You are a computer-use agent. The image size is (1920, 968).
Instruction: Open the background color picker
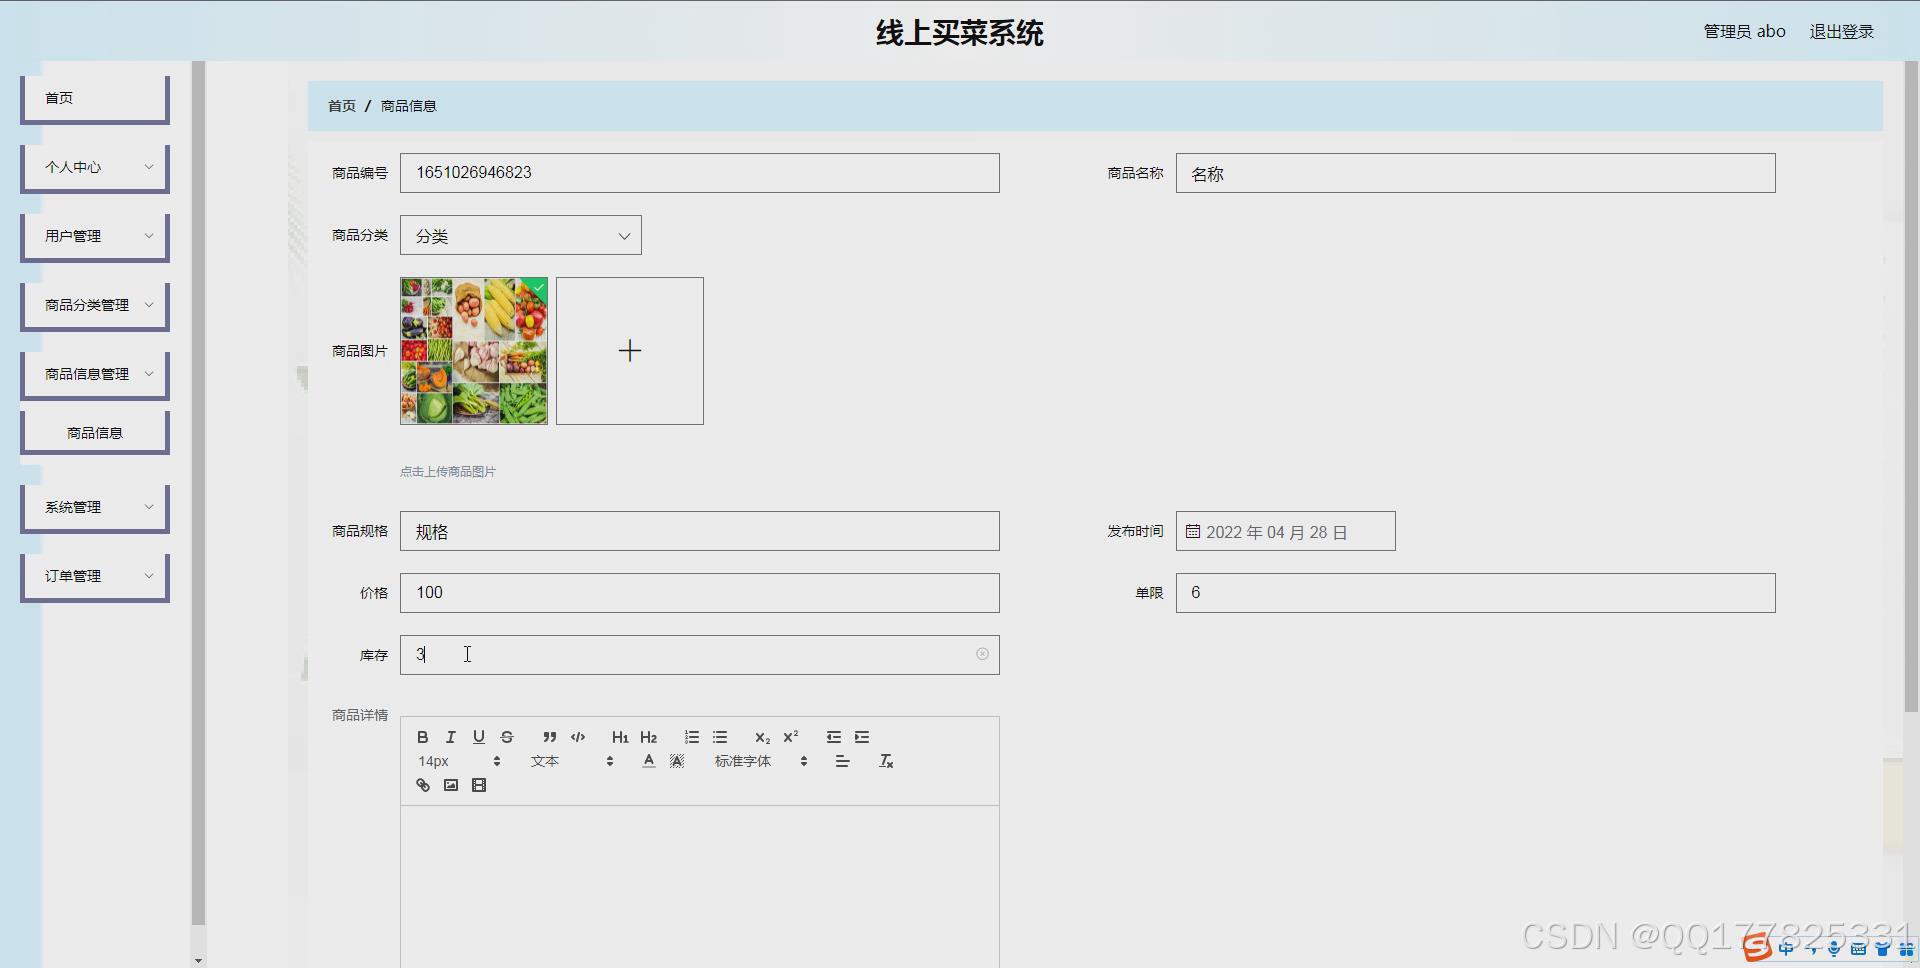[x=677, y=761]
